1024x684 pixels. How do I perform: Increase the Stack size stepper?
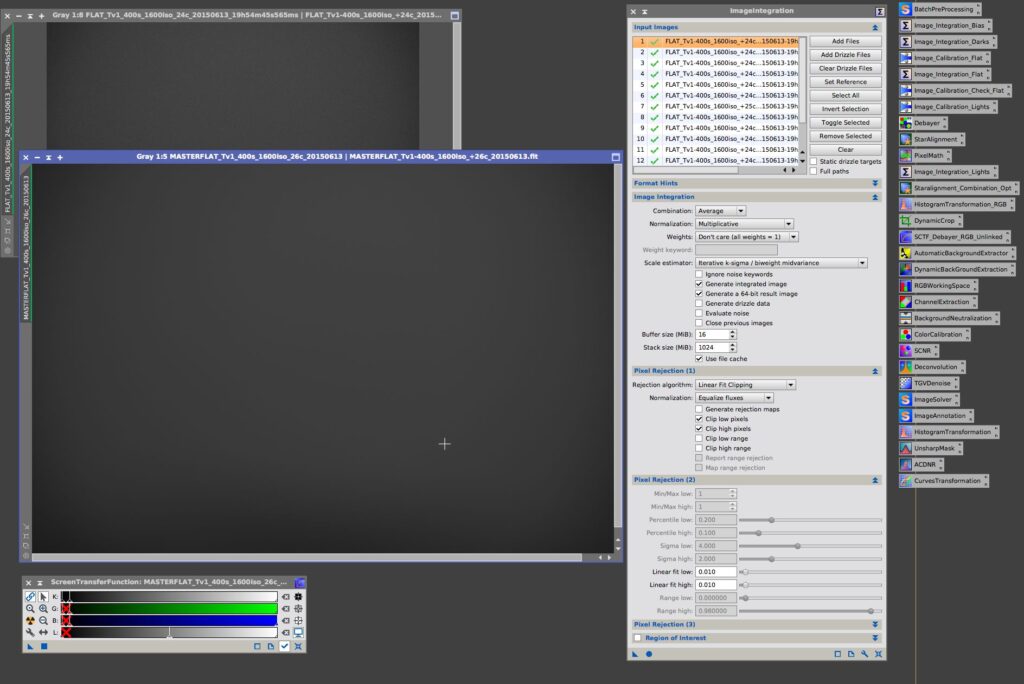[x=733, y=345]
